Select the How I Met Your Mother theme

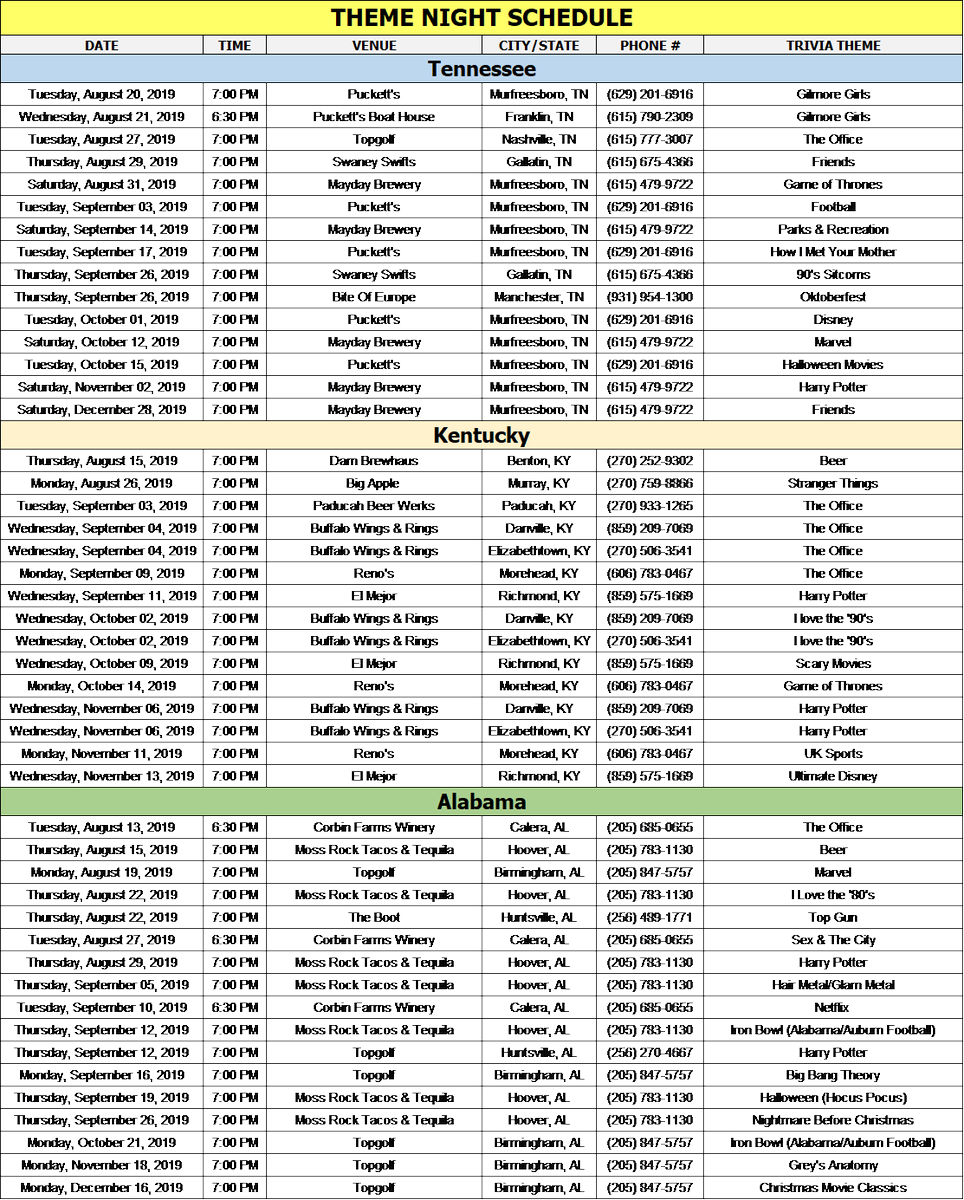[x=833, y=252]
